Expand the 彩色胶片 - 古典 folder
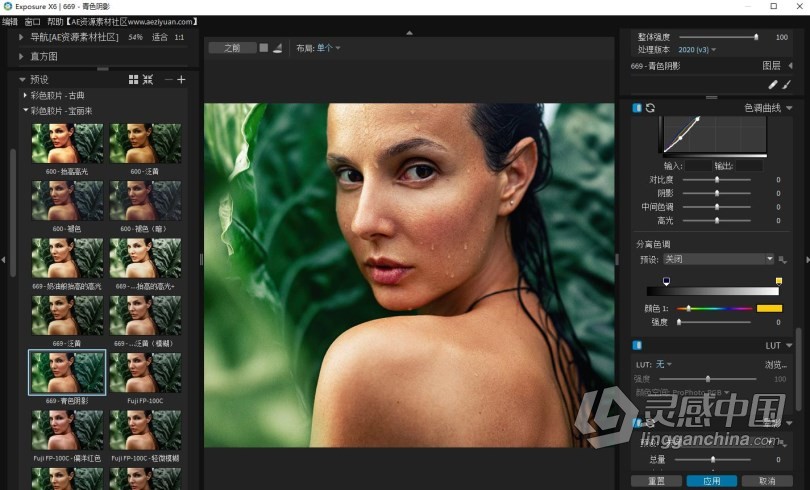 [25, 95]
